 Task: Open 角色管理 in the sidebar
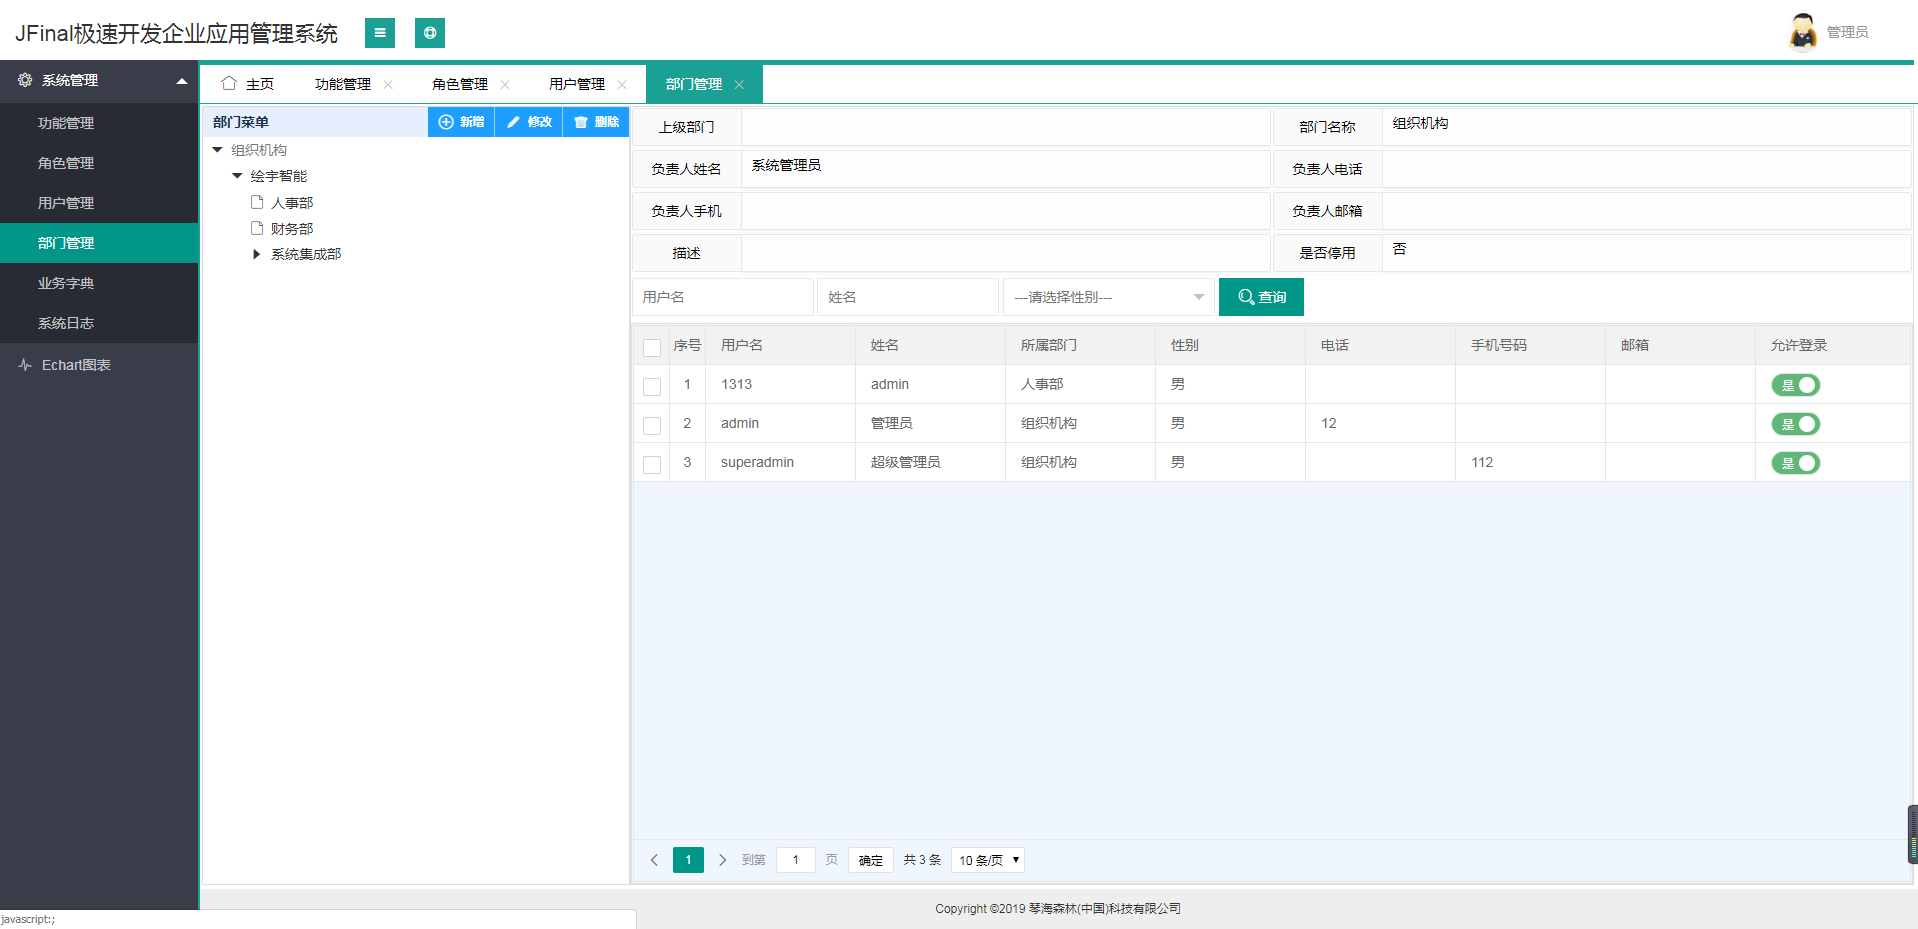[x=99, y=163]
